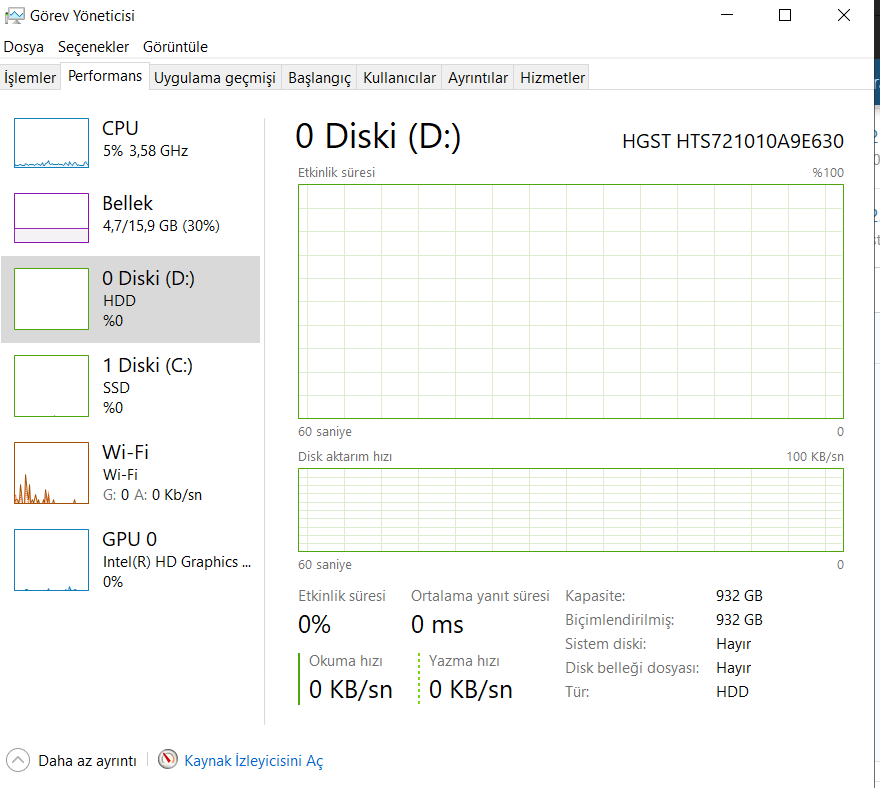This screenshot has width=880, height=788.
Task: Go to the Kullanıcılar tab
Action: click(399, 78)
